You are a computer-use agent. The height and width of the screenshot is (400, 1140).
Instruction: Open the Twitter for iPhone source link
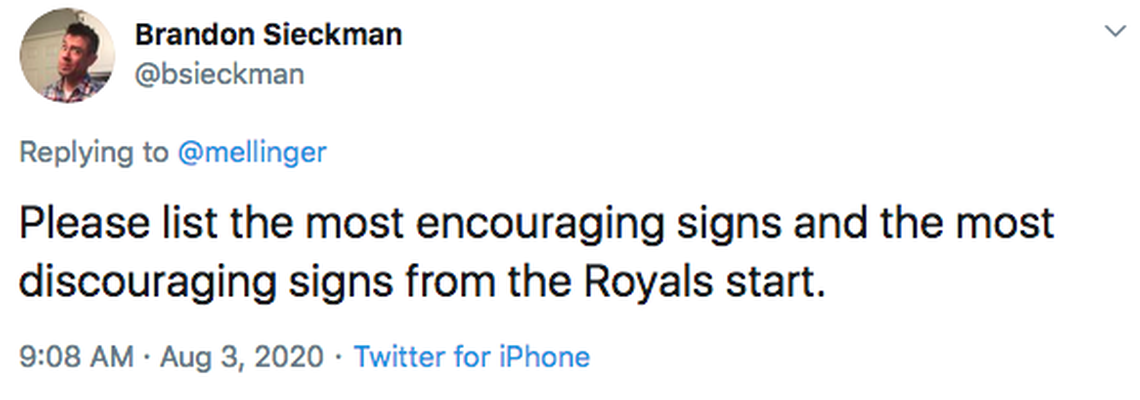(x=471, y=356)
